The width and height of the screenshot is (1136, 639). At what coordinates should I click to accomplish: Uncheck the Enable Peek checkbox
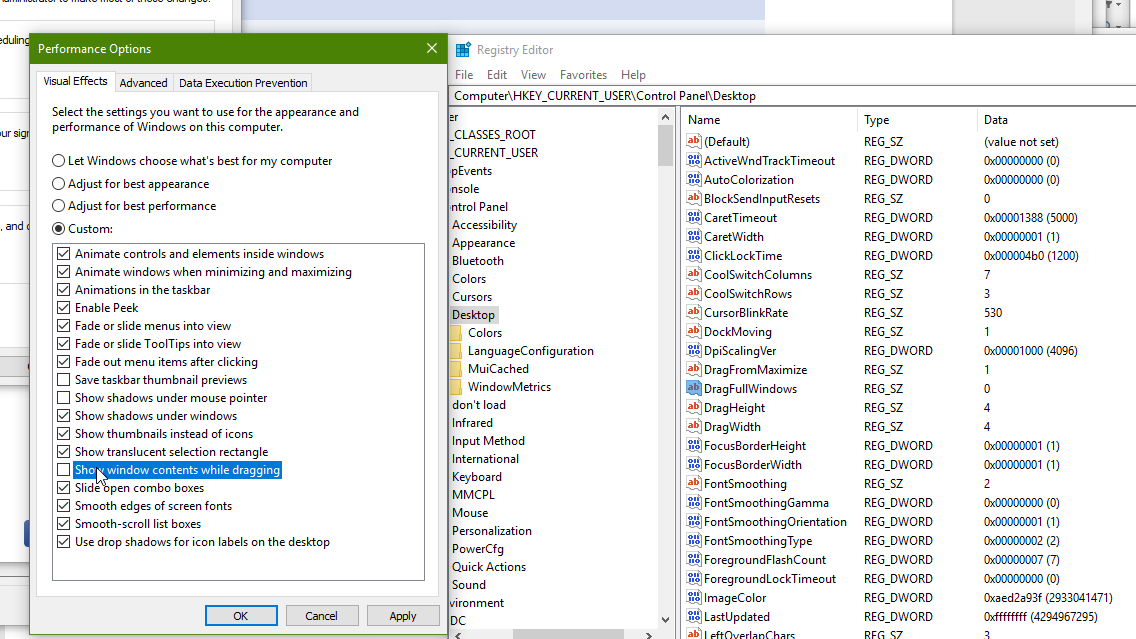pos(64,308)
